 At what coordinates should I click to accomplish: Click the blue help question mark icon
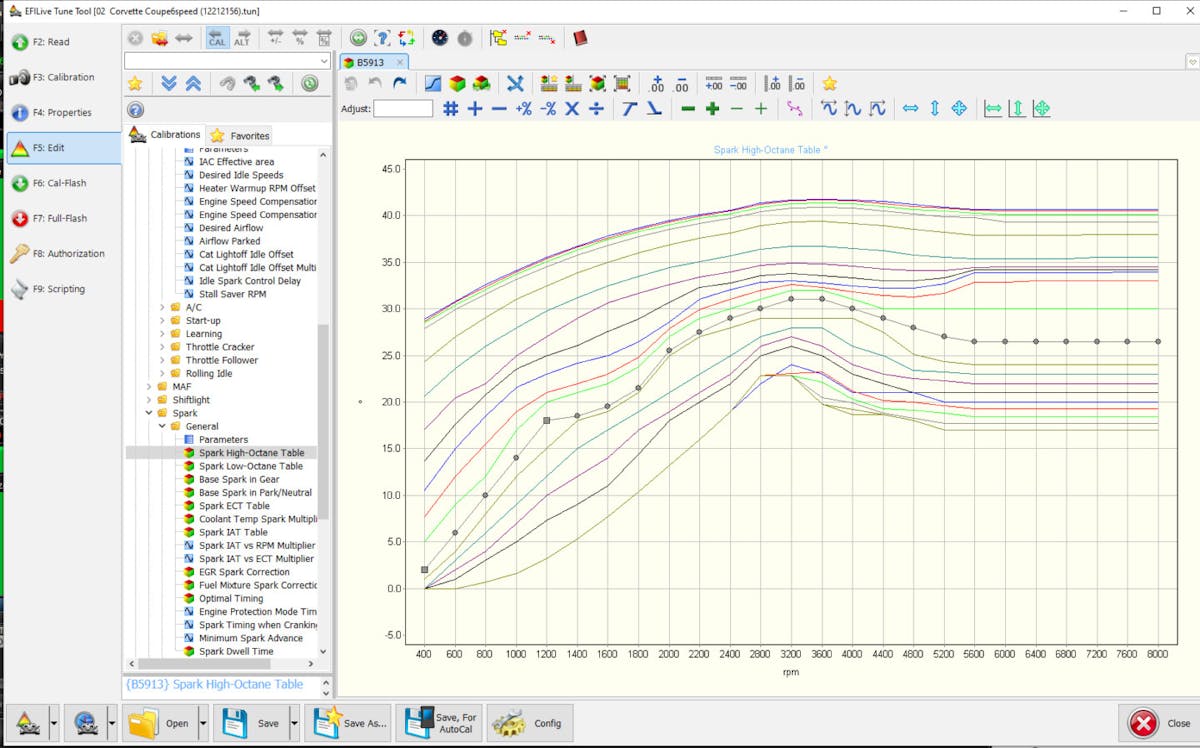click(x=135, y=110)
